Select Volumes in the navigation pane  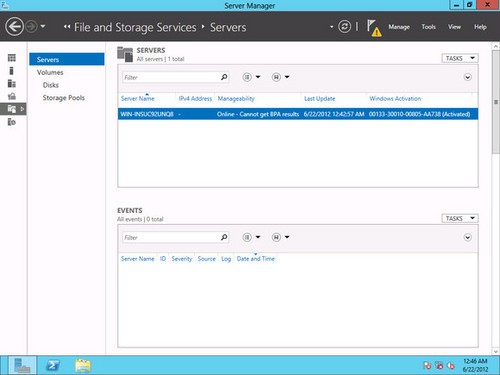pyautogui.click(x=50, y=72)
